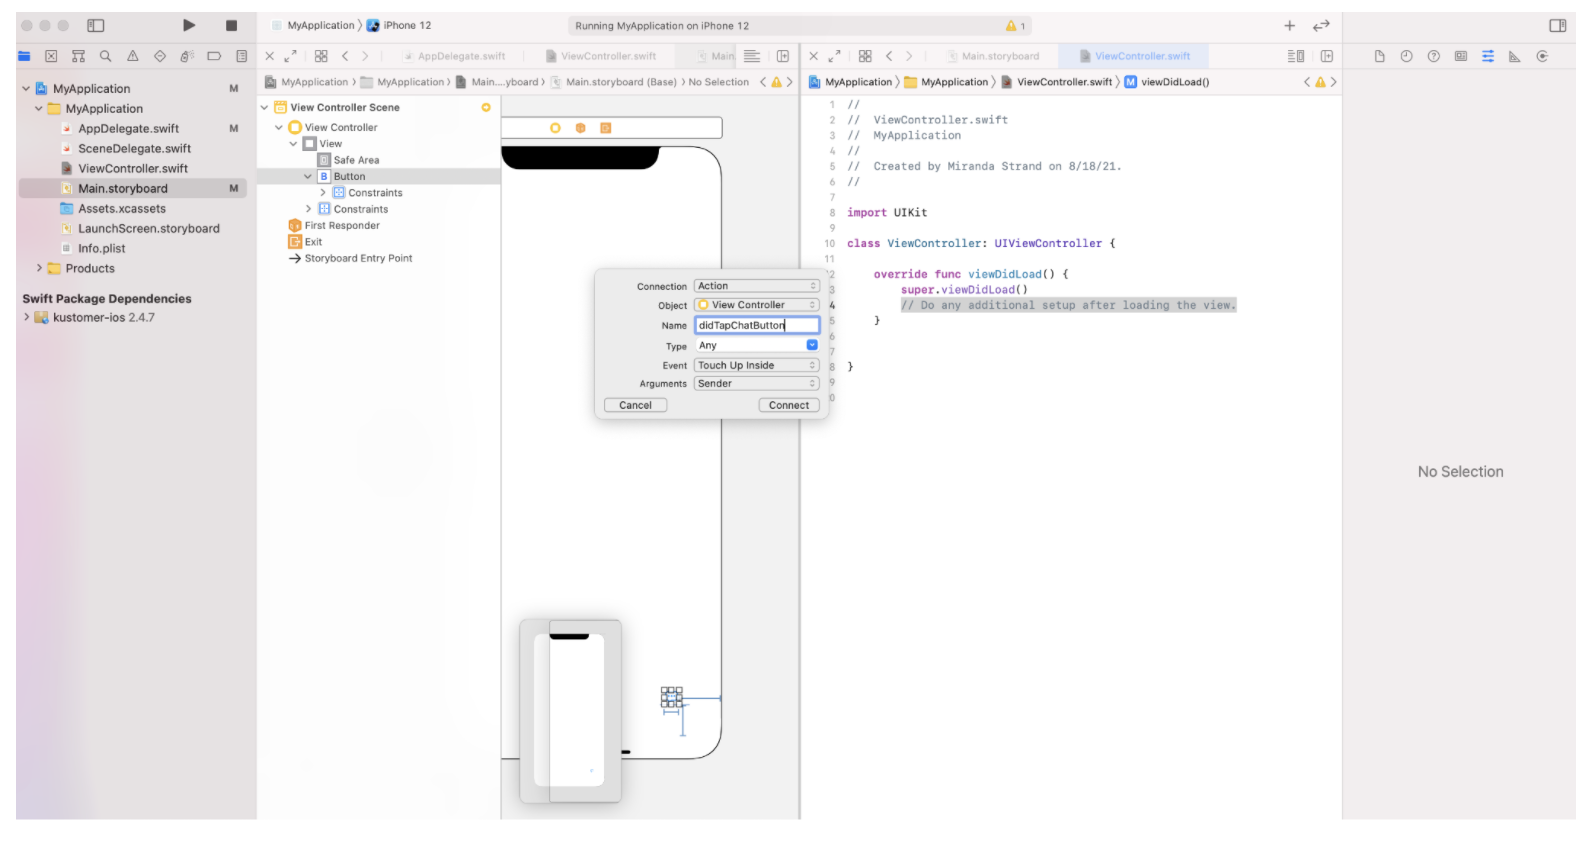The height and width of the screenshot is (866, 1582).
Task: Open the Arguments dropdown set to Sender
Action: (757, 383)
